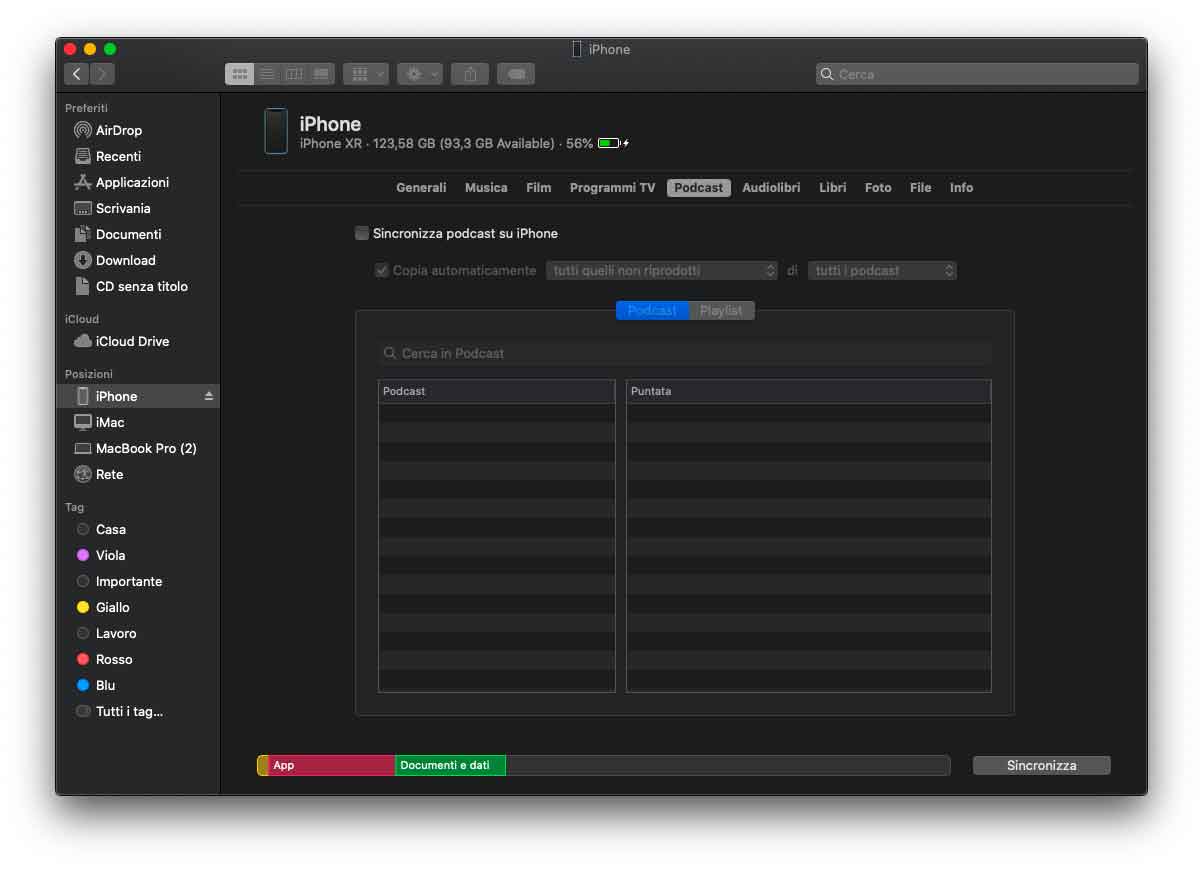
Task: Switch to the File tab
Action: [x=920, y=188]
